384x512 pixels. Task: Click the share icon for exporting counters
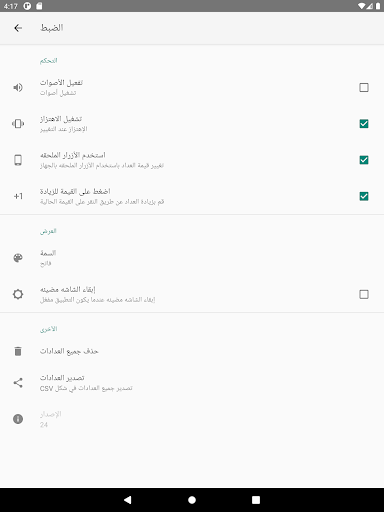18,383
